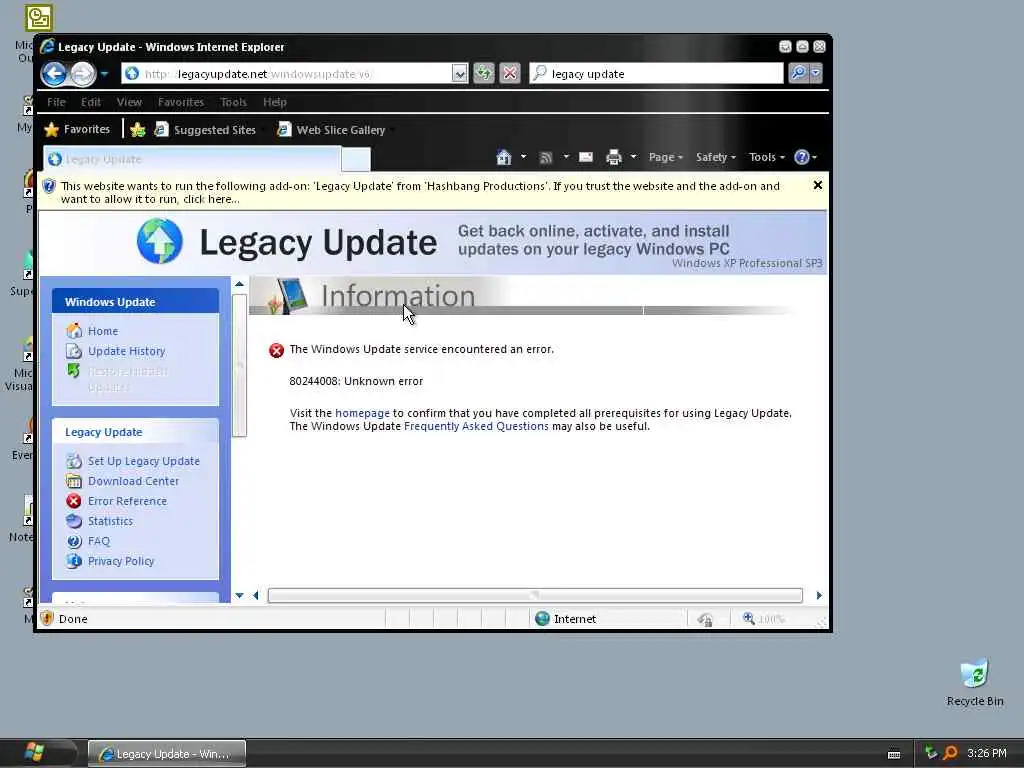
Task: Open the Safety dropdown menu
Action: (716, 157)
